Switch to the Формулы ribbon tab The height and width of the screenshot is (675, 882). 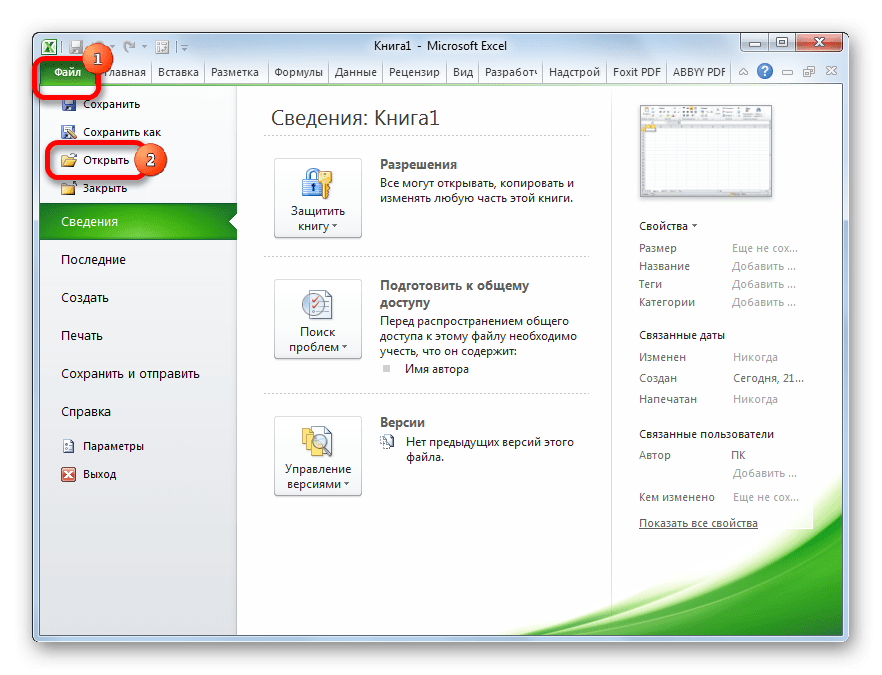[298, 73]
